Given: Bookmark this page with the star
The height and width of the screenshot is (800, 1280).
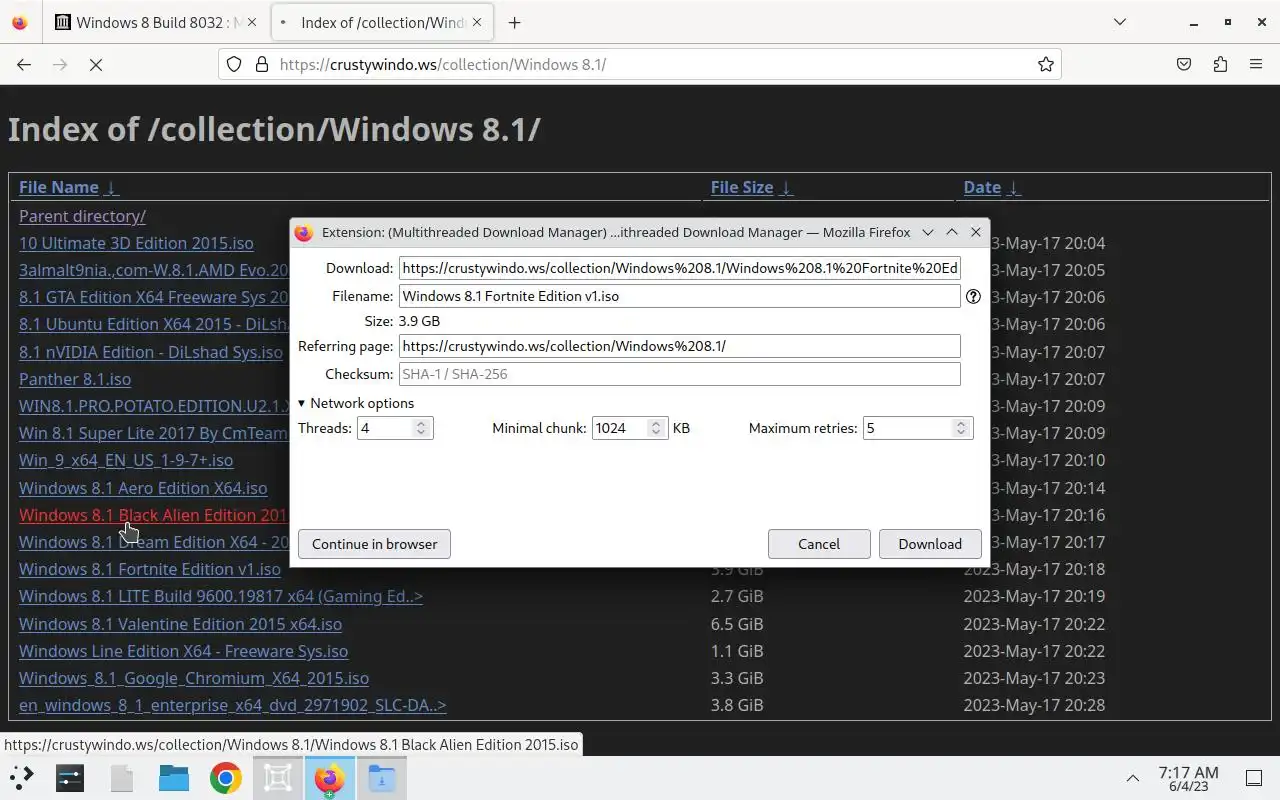Looking at the screenshot, I should coord(1046,64).
